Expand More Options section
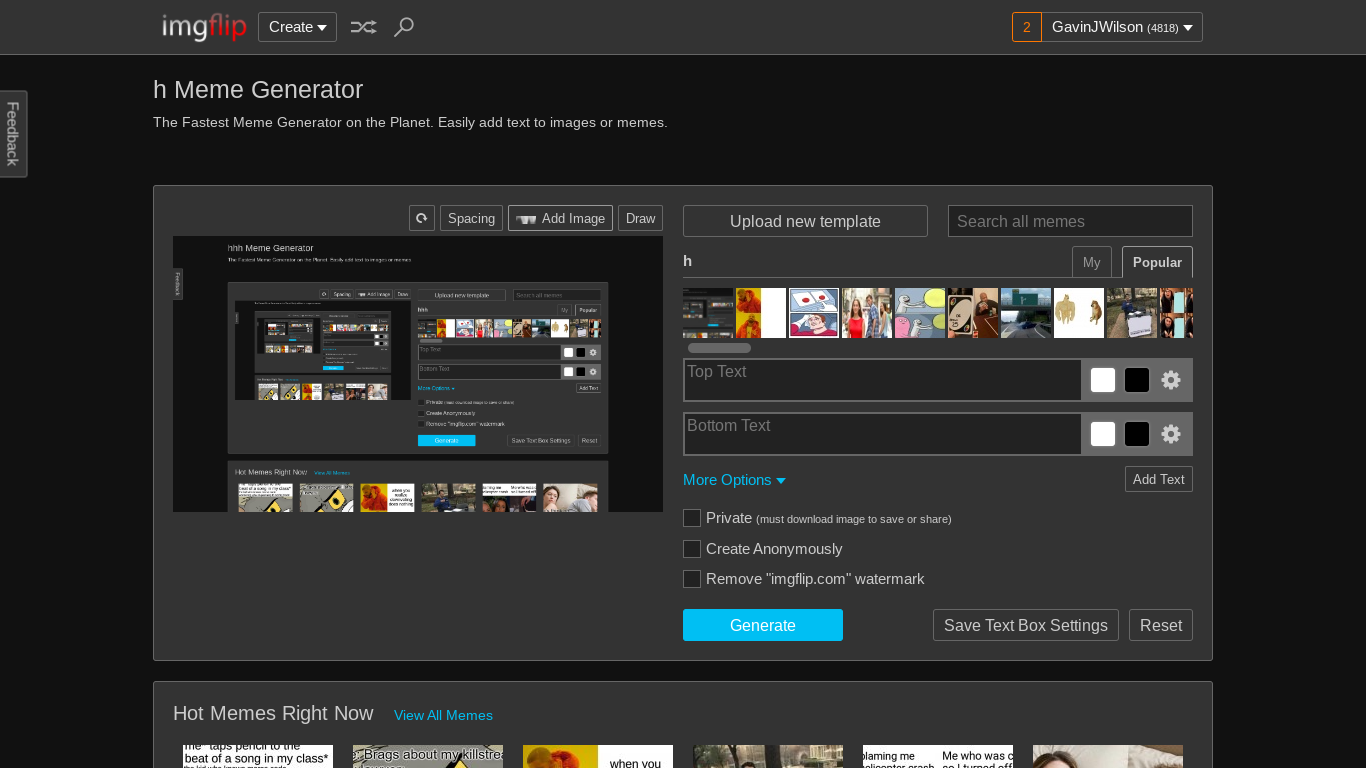 pos(734,480)
